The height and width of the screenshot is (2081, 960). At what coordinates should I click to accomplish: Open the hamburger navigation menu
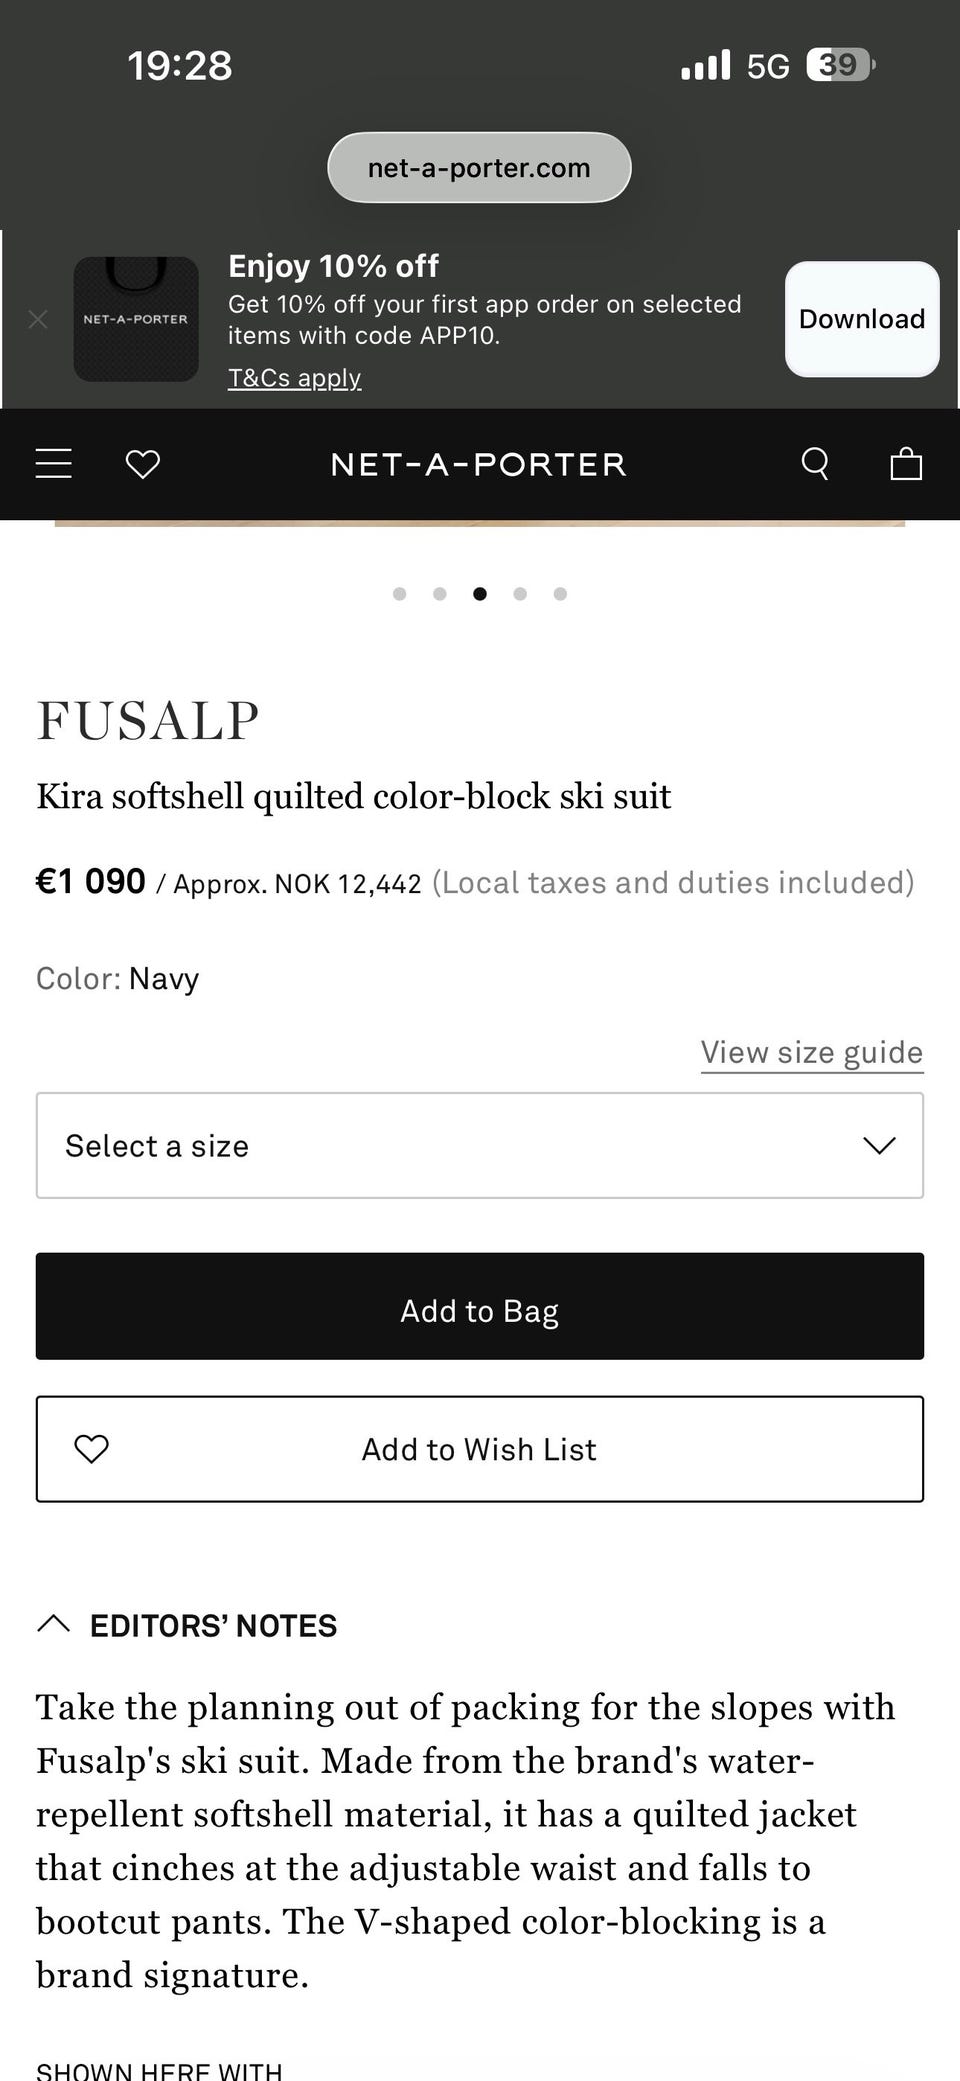[54, 464]
